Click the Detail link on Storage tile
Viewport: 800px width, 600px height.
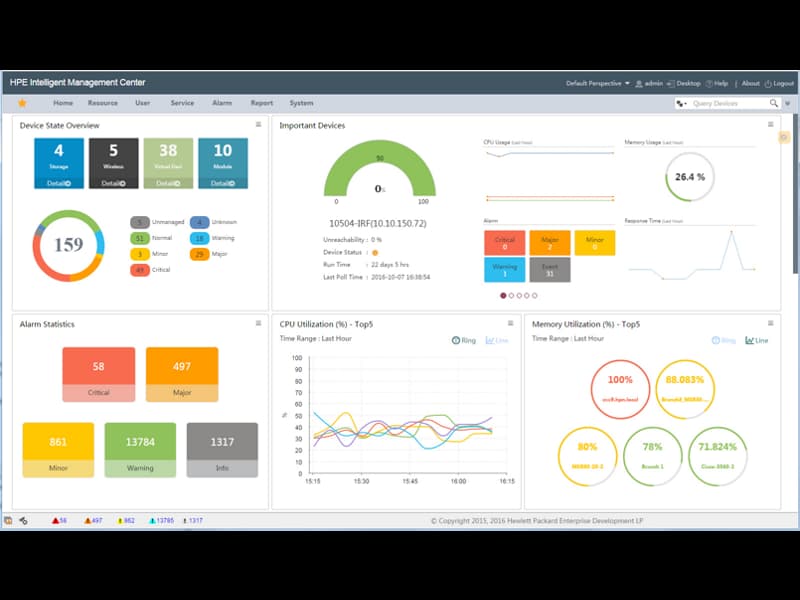click(59, 183)
